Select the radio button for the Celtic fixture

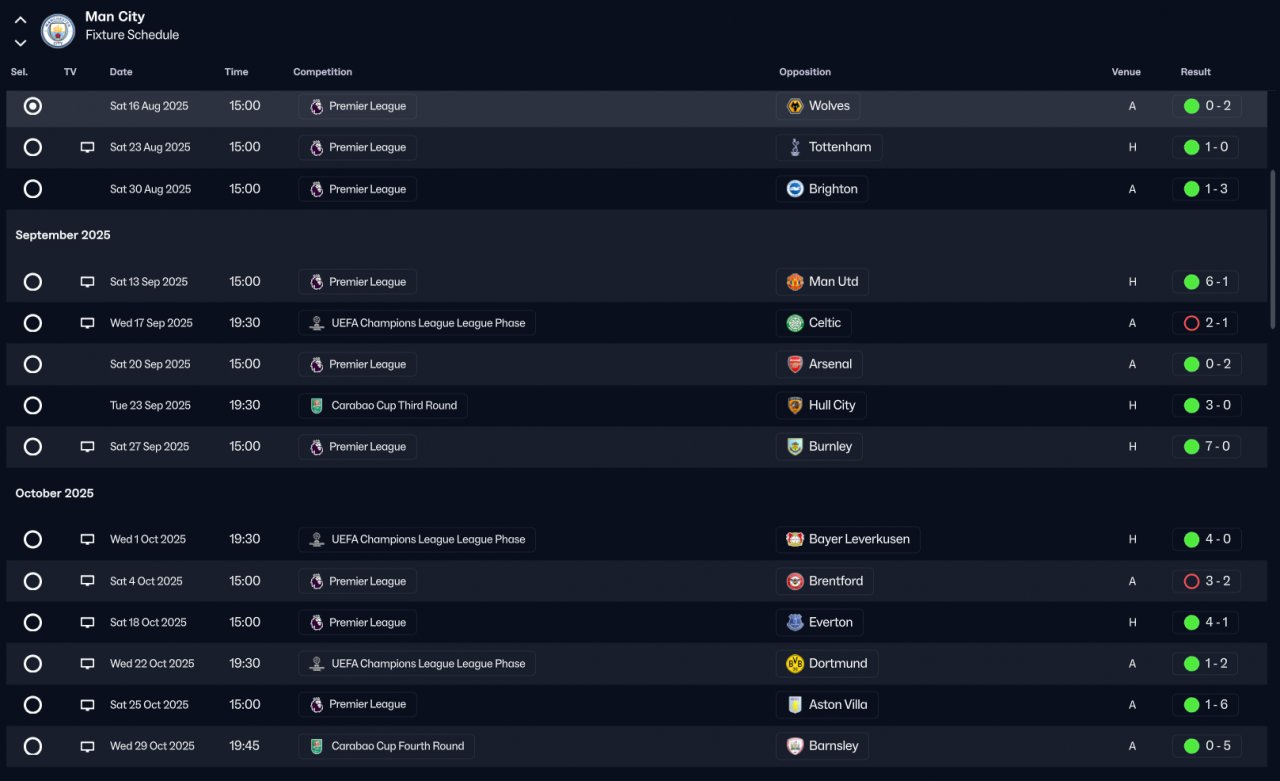click(33, 323)
